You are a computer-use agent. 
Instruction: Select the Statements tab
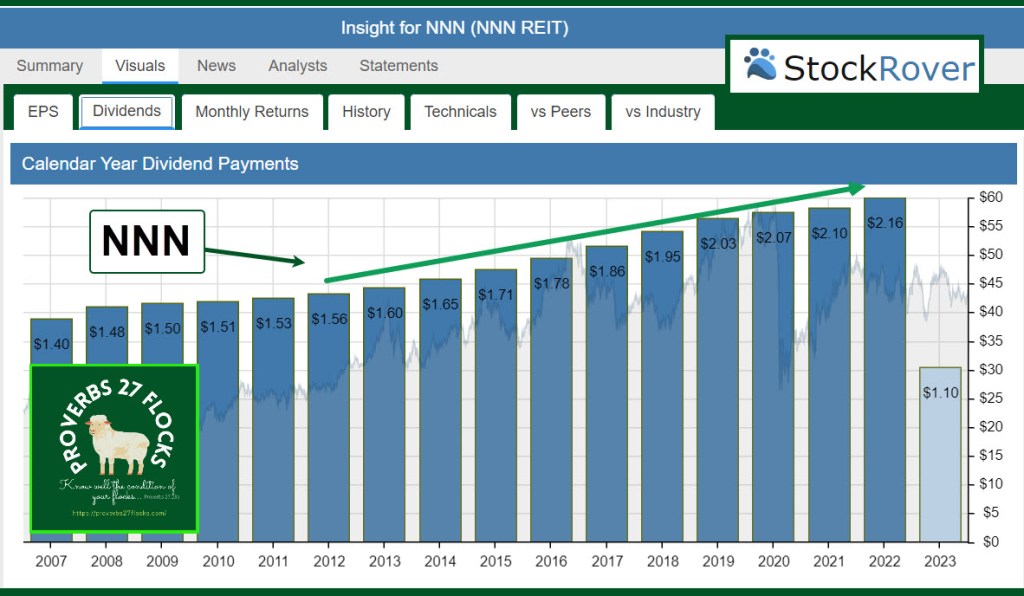pos(398,66)
